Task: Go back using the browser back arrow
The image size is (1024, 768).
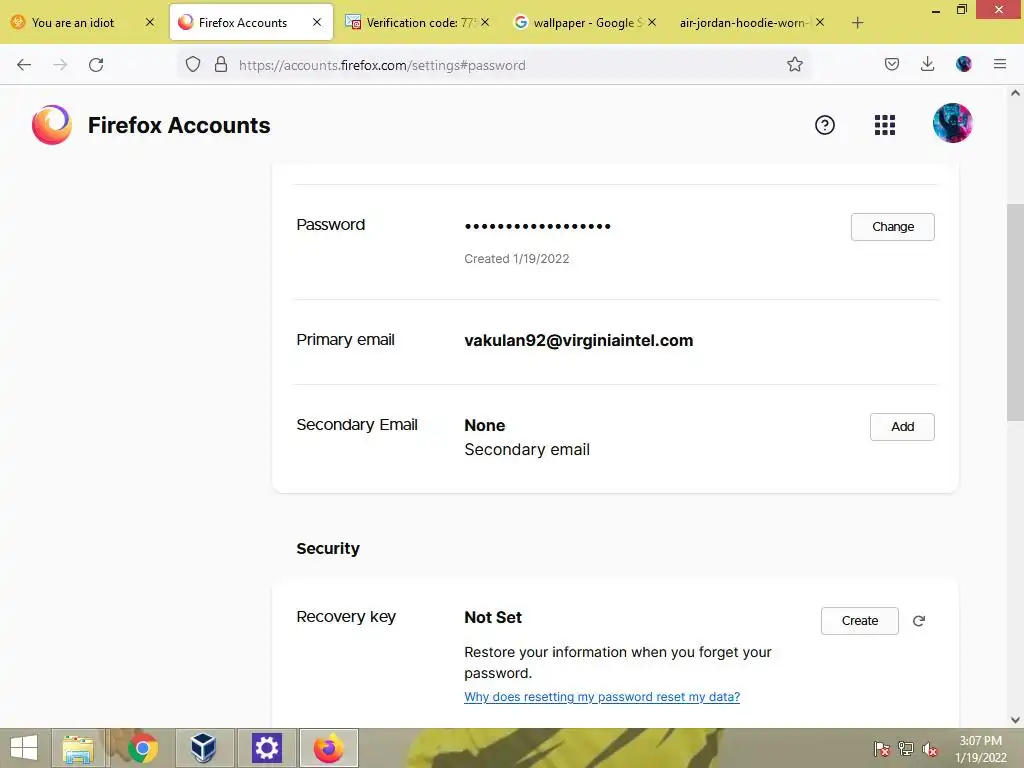Action: 24,65
